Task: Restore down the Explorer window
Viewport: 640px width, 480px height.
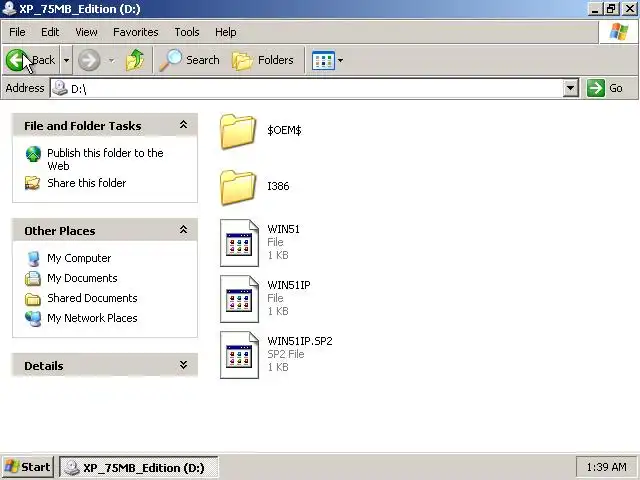Action: [x=611, y=9]
